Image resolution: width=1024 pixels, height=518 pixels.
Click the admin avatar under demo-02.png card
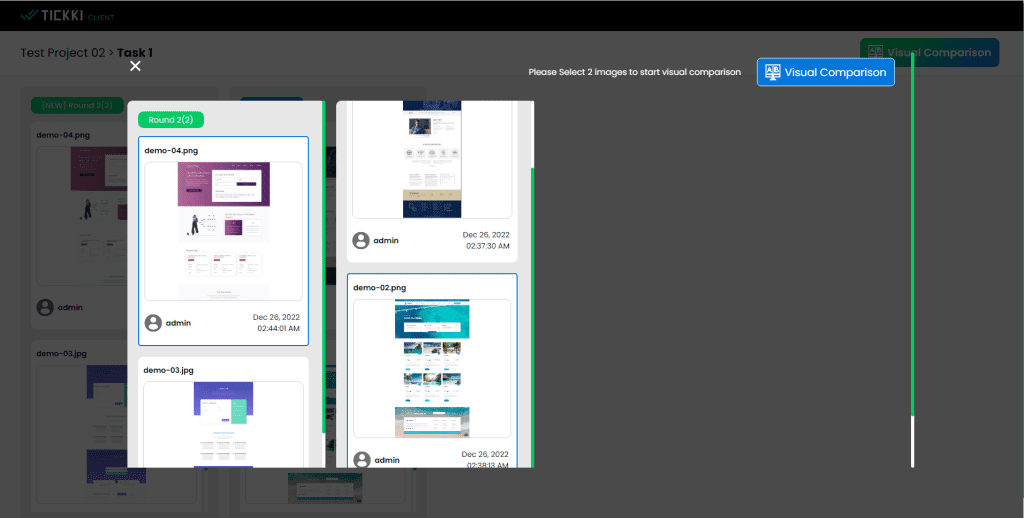(362, 460)
